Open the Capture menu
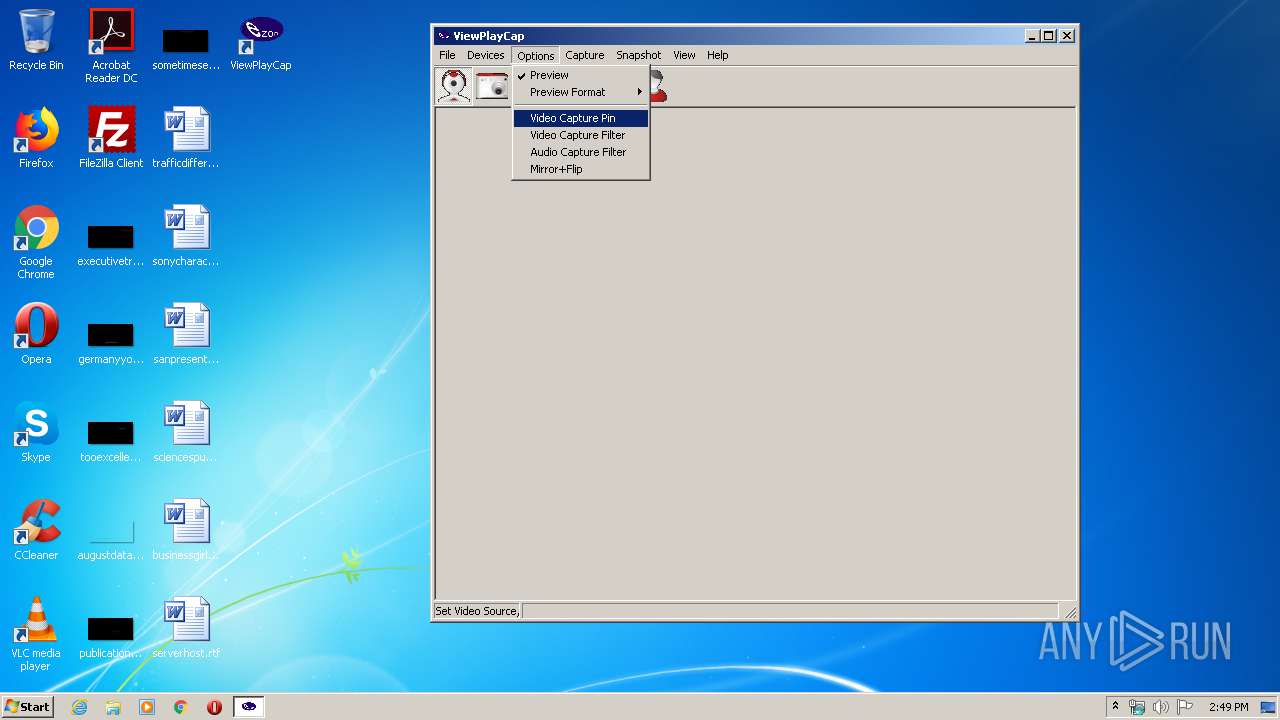Screen dimensions: 1280x720 click(584, 55)
